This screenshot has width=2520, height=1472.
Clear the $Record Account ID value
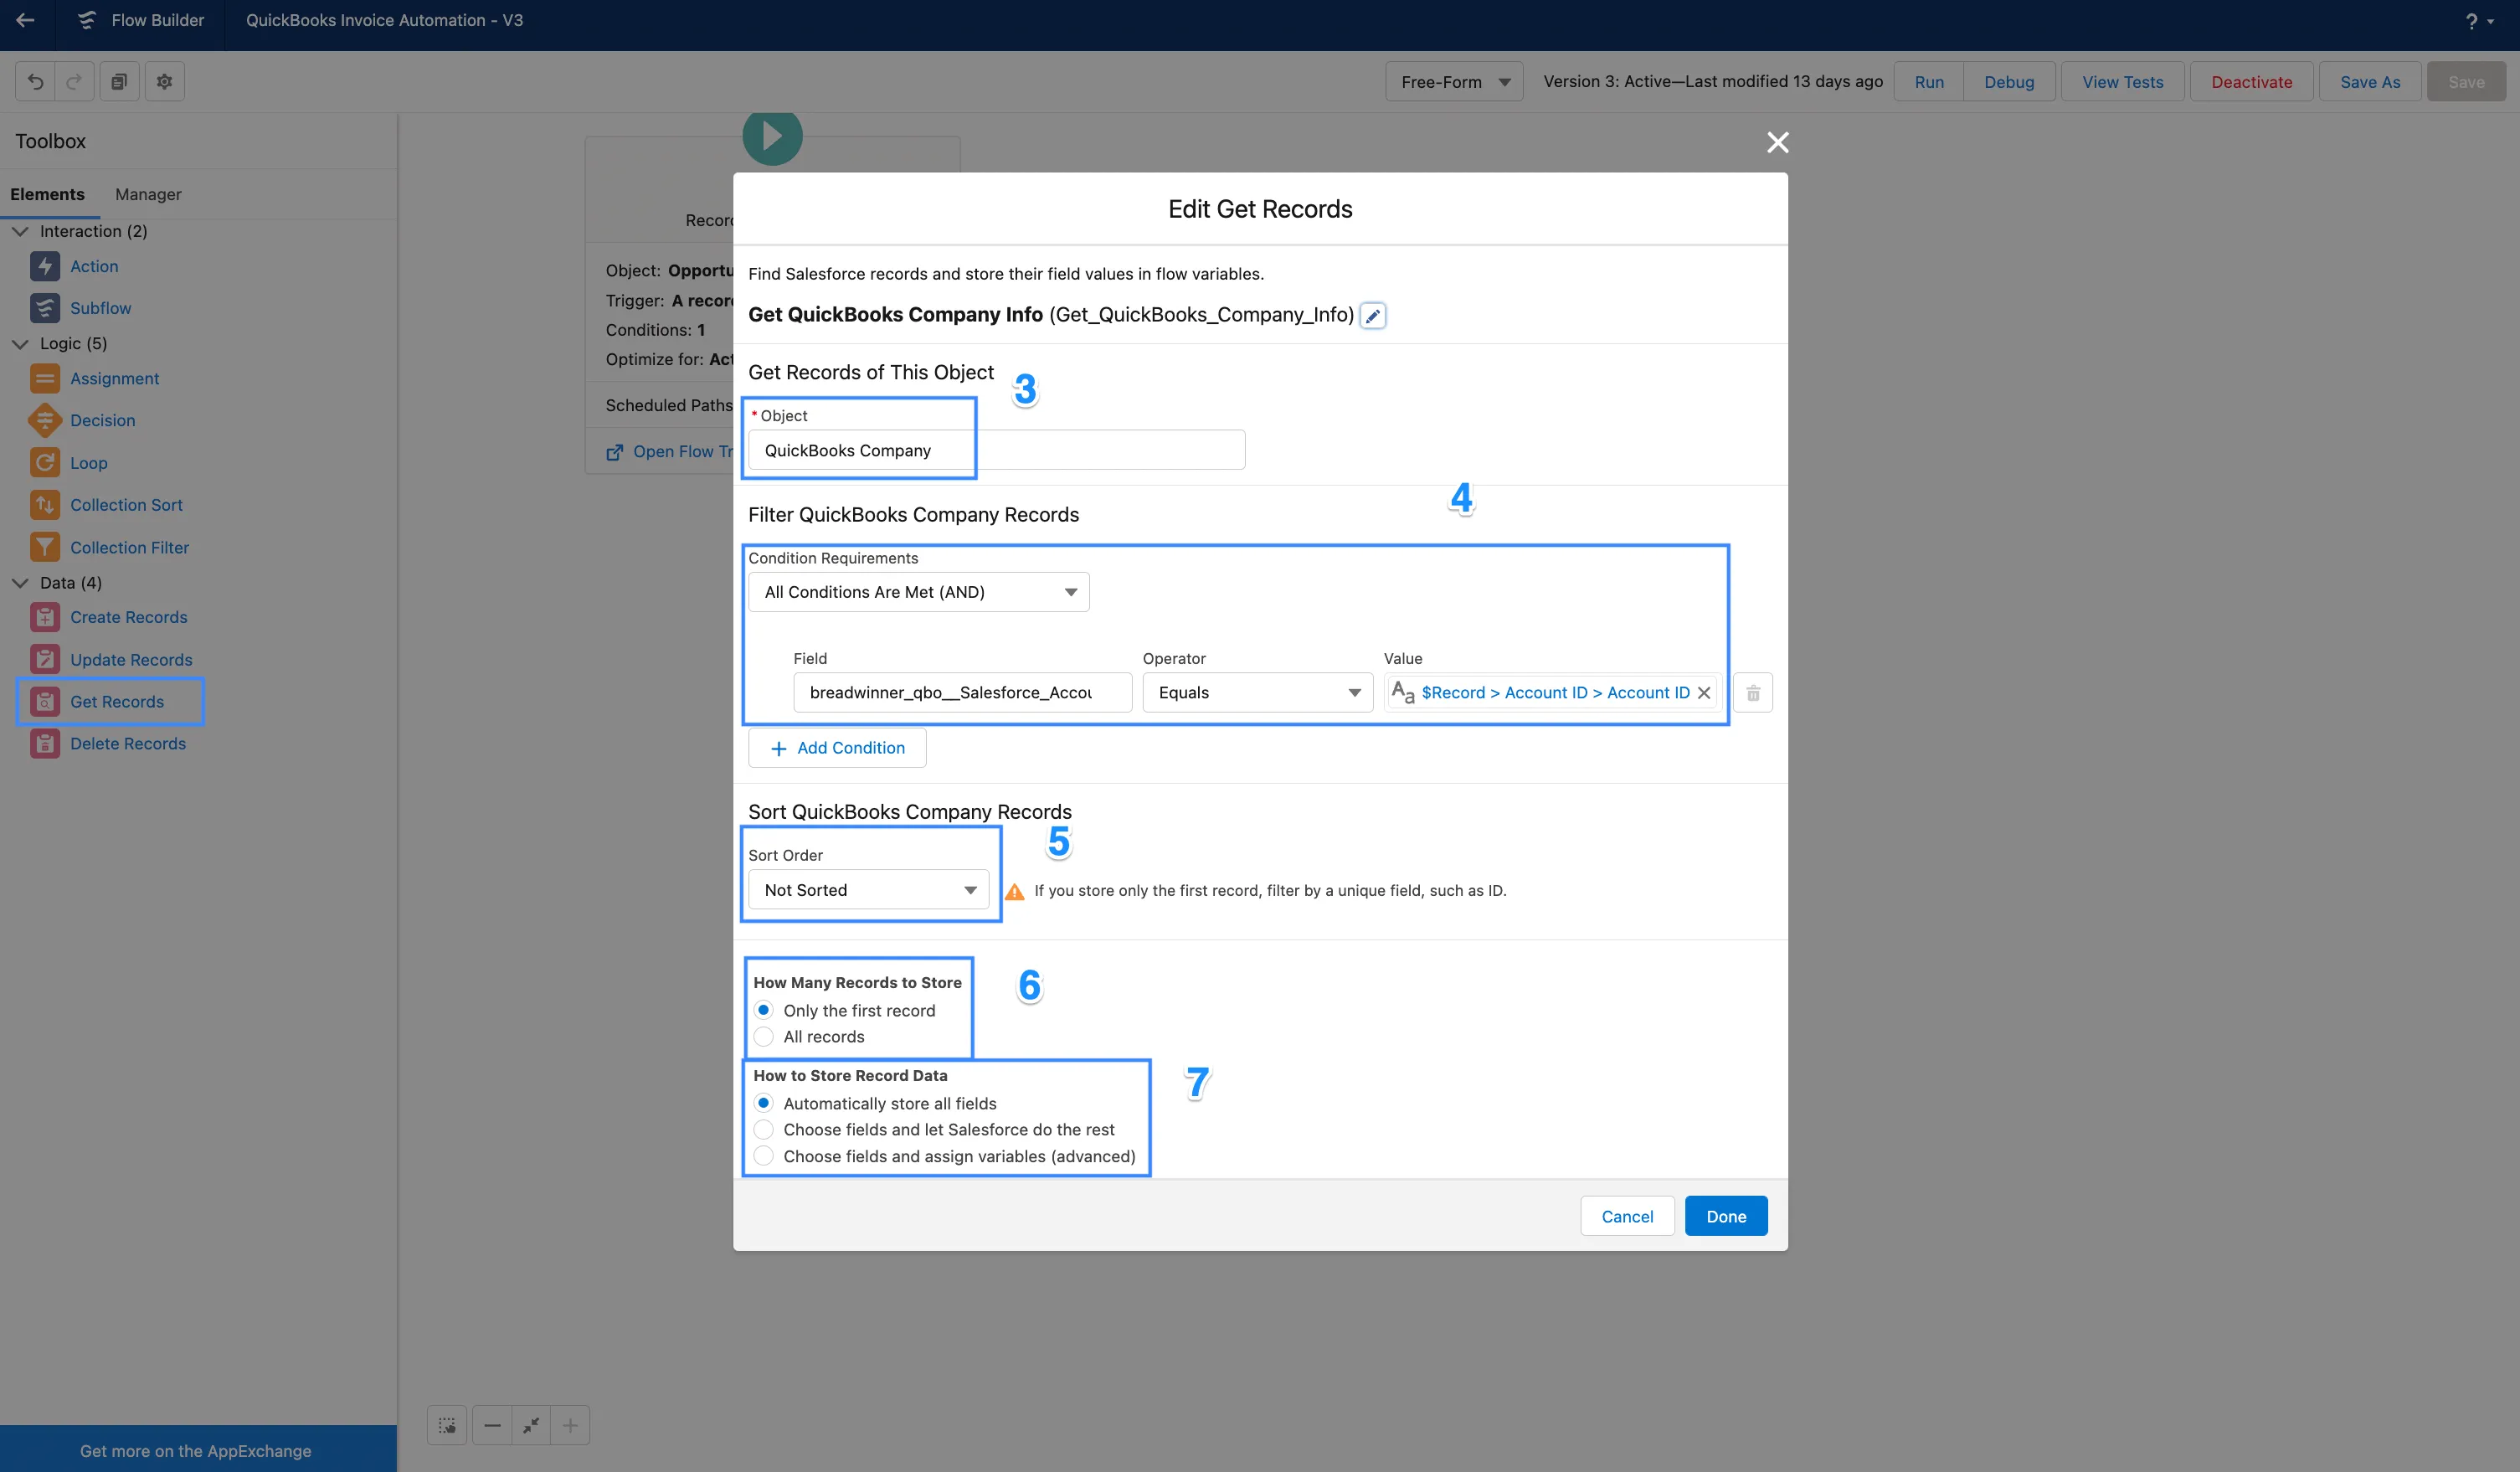tap(1703, 693)
